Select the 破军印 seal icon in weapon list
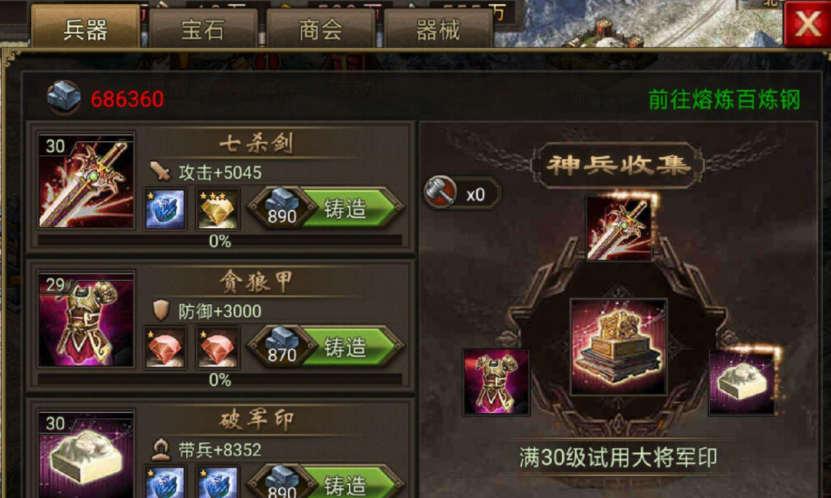The height and width of the screenshot is (498, 831). point(86,455)
